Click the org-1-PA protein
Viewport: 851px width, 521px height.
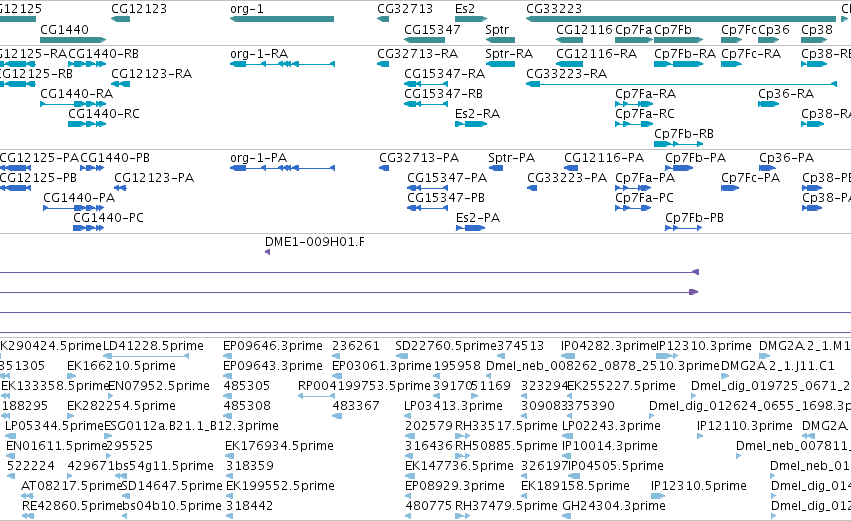pyautogui.click(x=258, y=157)
